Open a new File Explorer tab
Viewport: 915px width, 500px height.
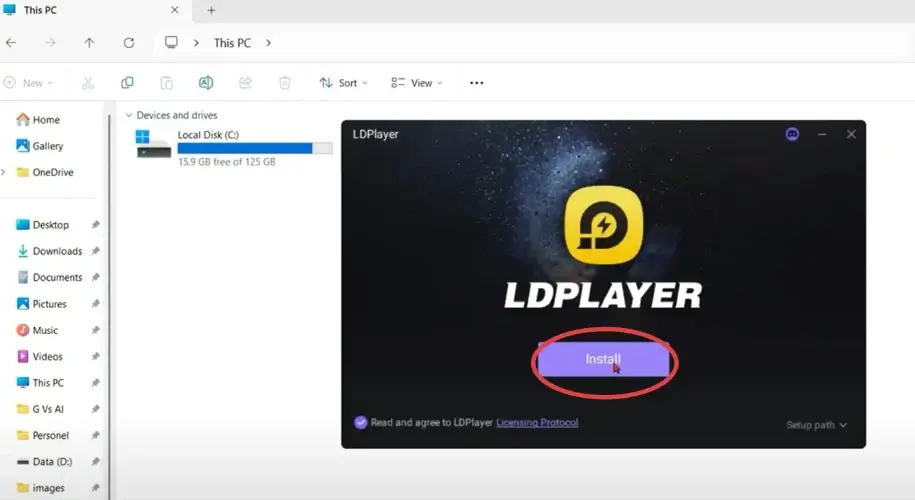coord(211,10)
